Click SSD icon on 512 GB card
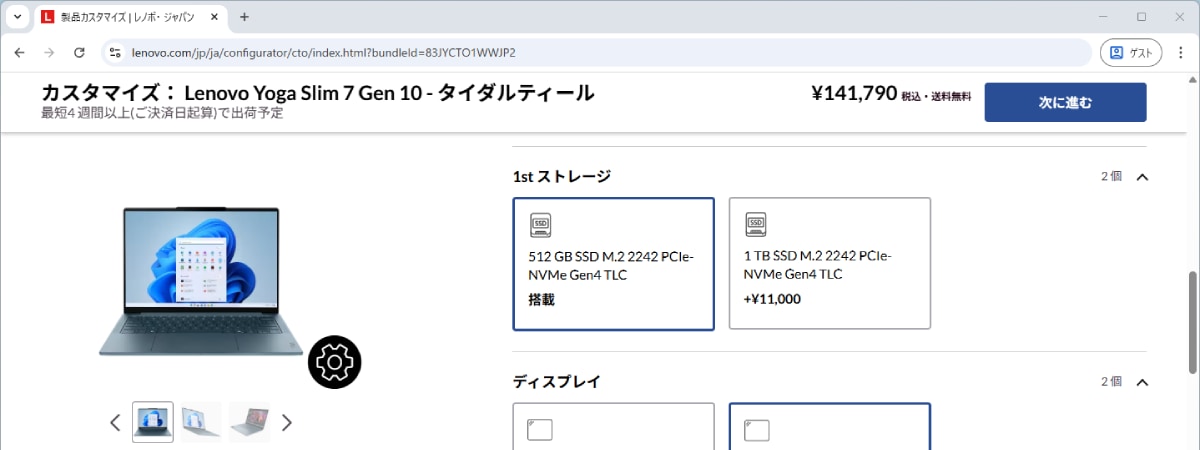Screen dimensions: 1200x450 point(540,224)
